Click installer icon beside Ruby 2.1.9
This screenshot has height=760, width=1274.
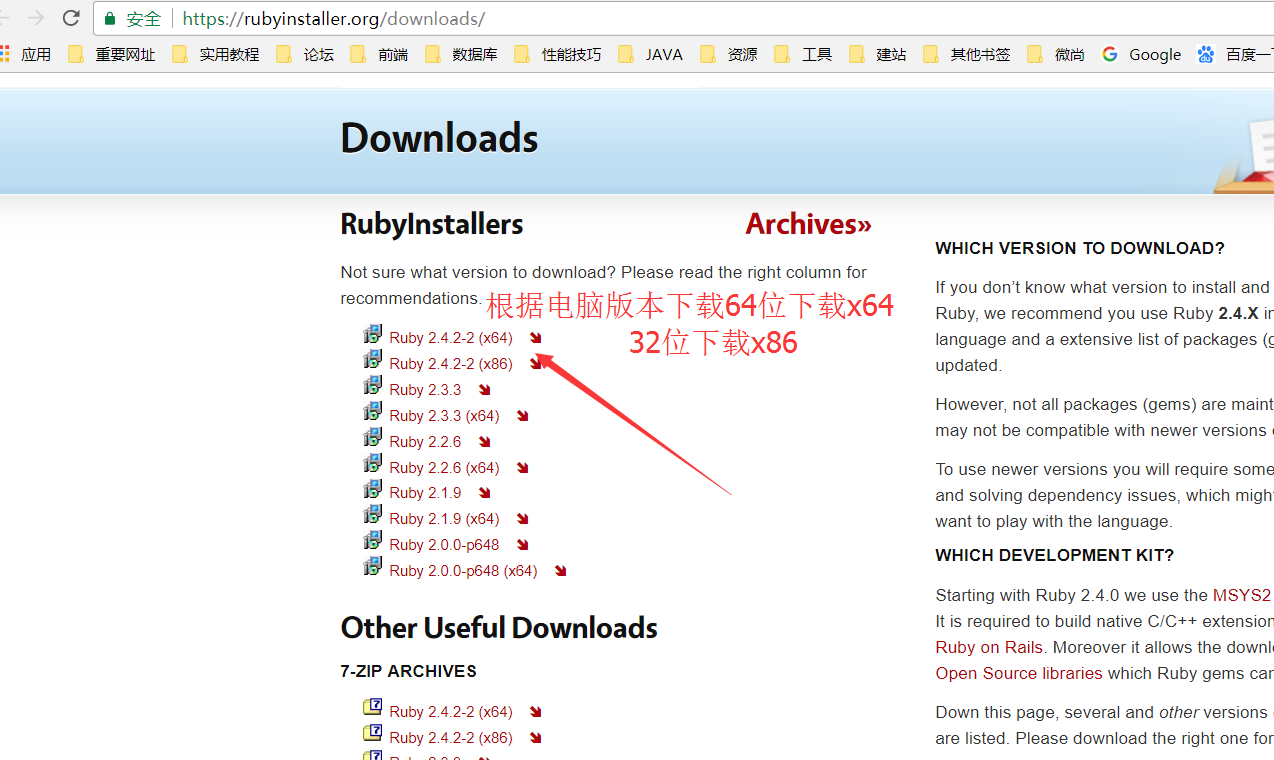click(372, 489)
